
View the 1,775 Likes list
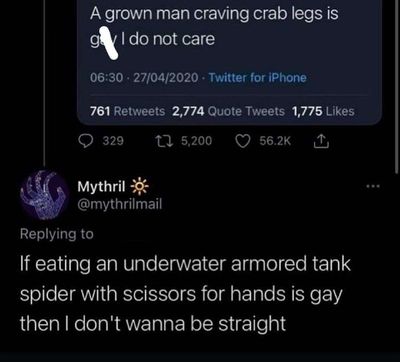point(323,111)
